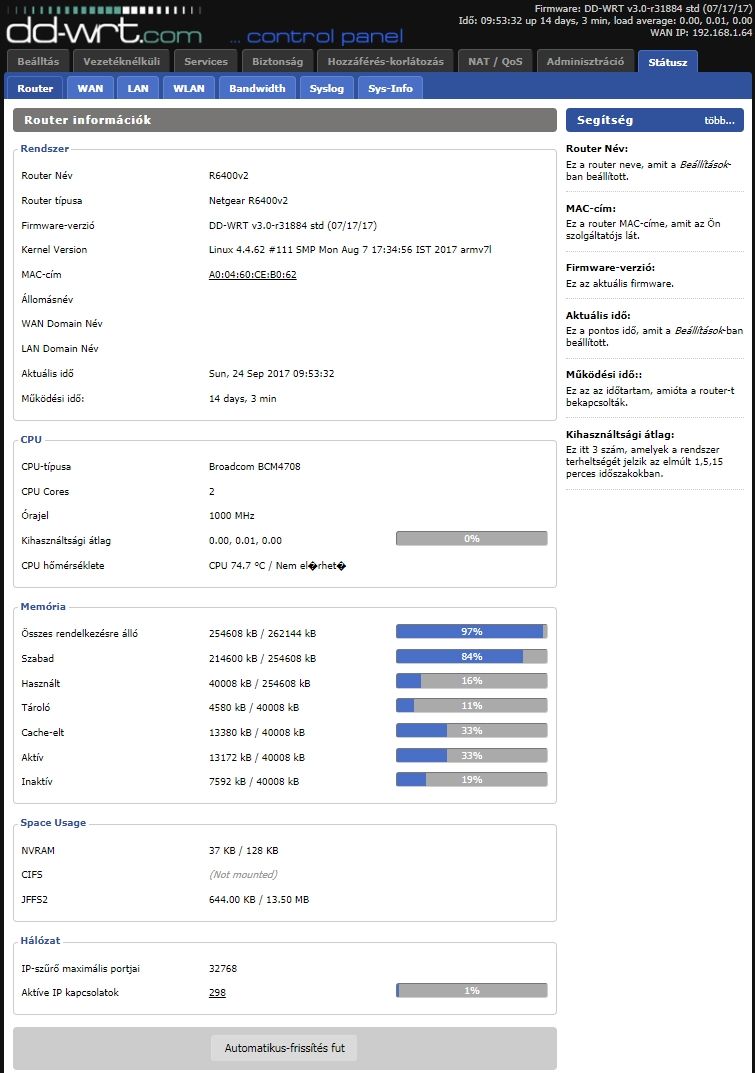Click the 16% used memory bar
Image resolution: width=755 pixels, height=1073 pixels.
(472, 681)
